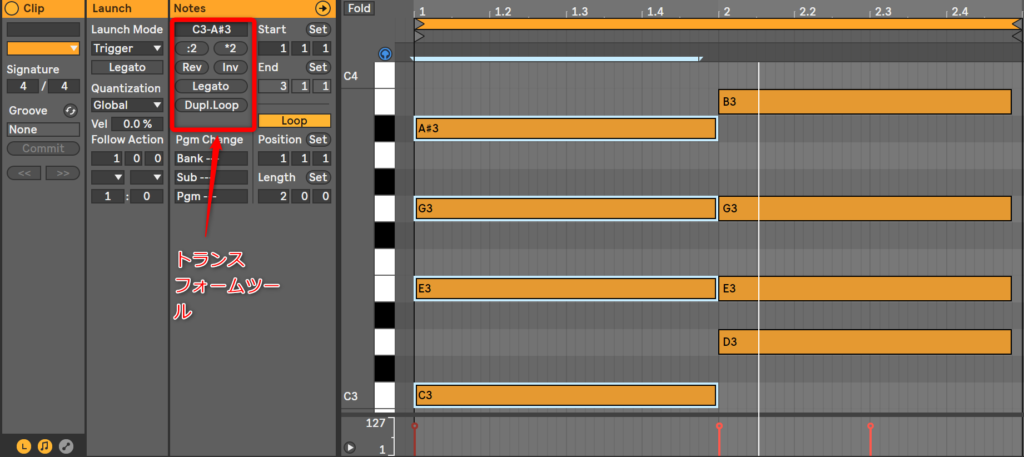This screenshot has height=457, width=1024.
Task: Click the velocity lane play triangle
Action: [x=350, y=447]
